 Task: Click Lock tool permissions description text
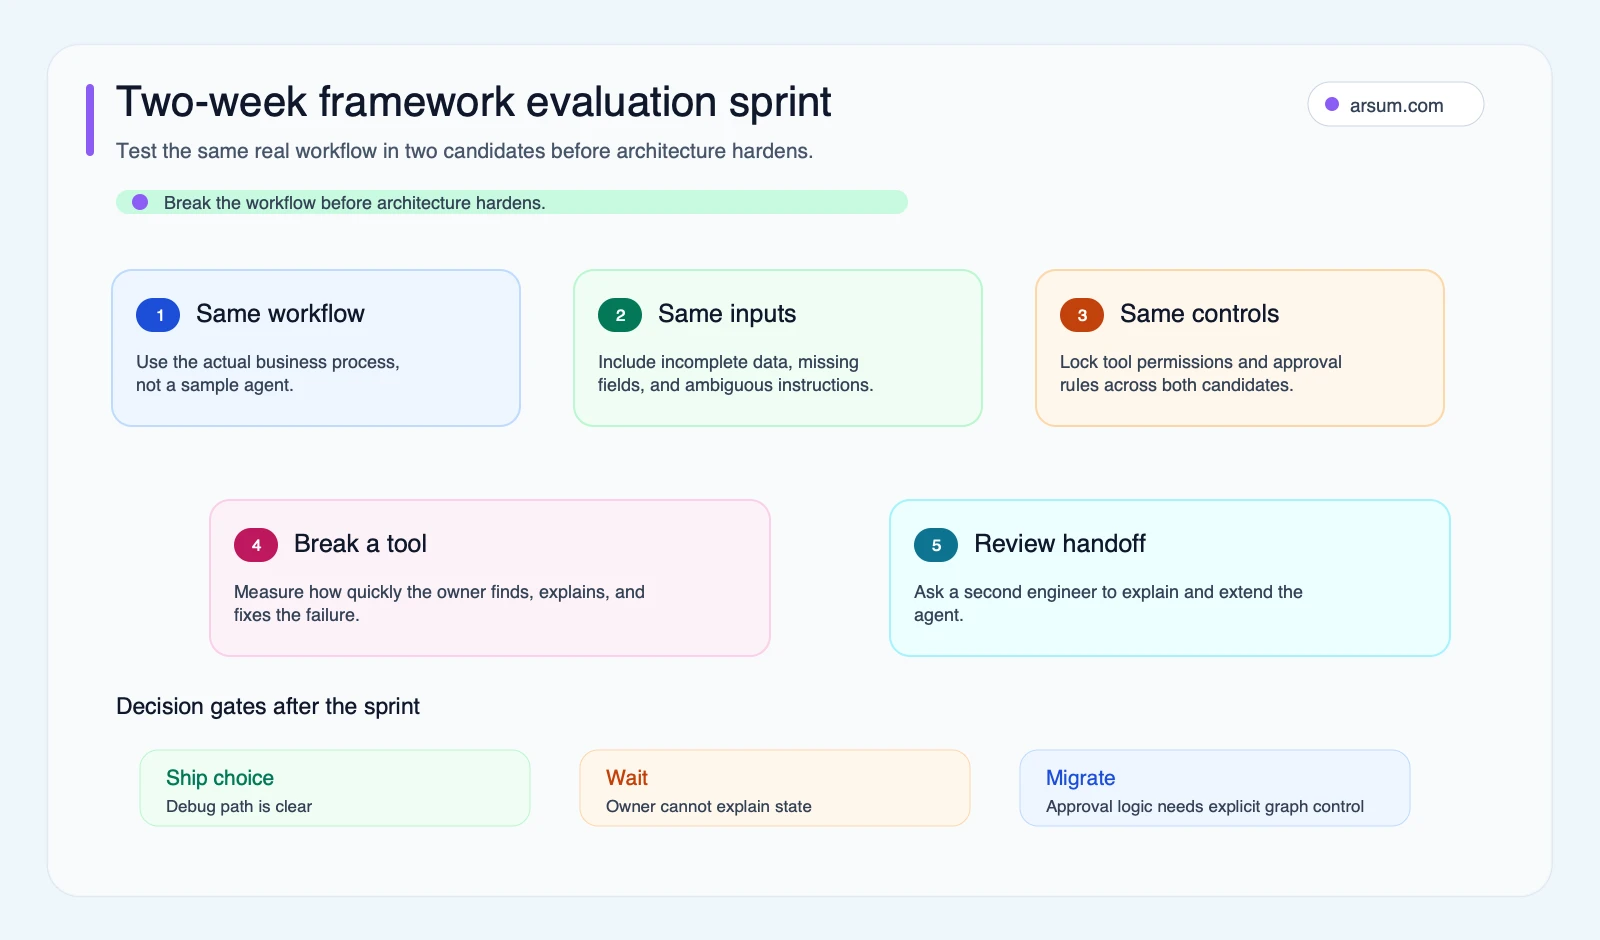[1201, 373]
